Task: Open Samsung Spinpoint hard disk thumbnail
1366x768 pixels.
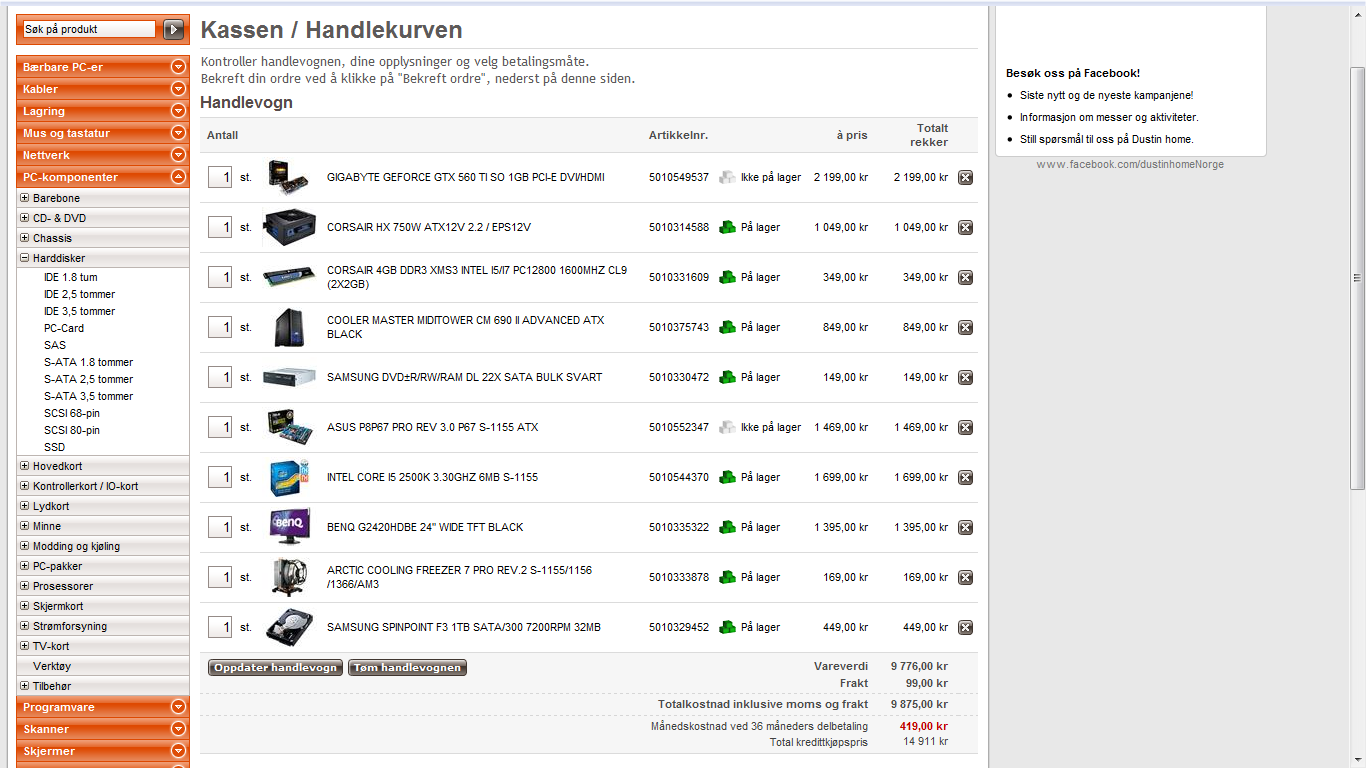Action: (290, 627)
